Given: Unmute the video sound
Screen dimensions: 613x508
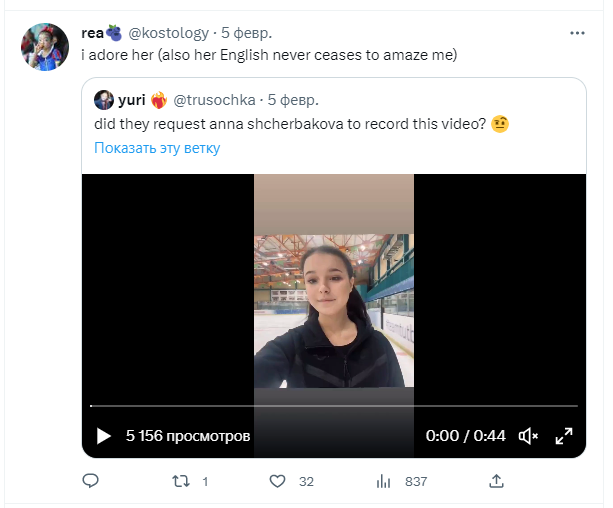Looking at the screenshot, I should [x=529, y=436].
